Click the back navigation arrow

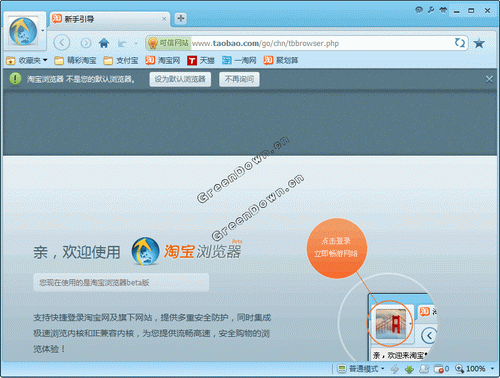62,43
